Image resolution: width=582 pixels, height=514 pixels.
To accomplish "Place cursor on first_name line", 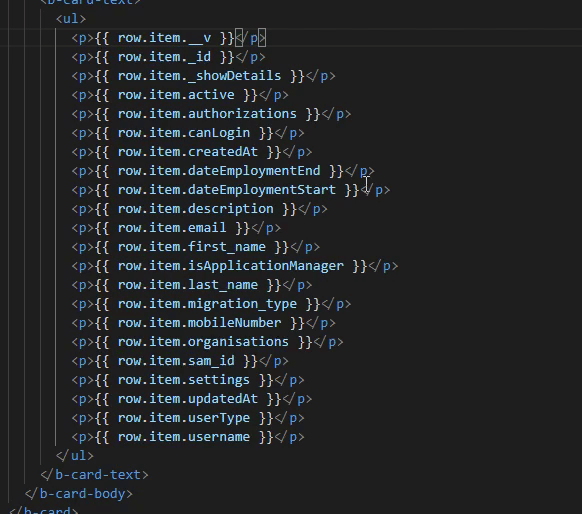I will tap(195, 246).
